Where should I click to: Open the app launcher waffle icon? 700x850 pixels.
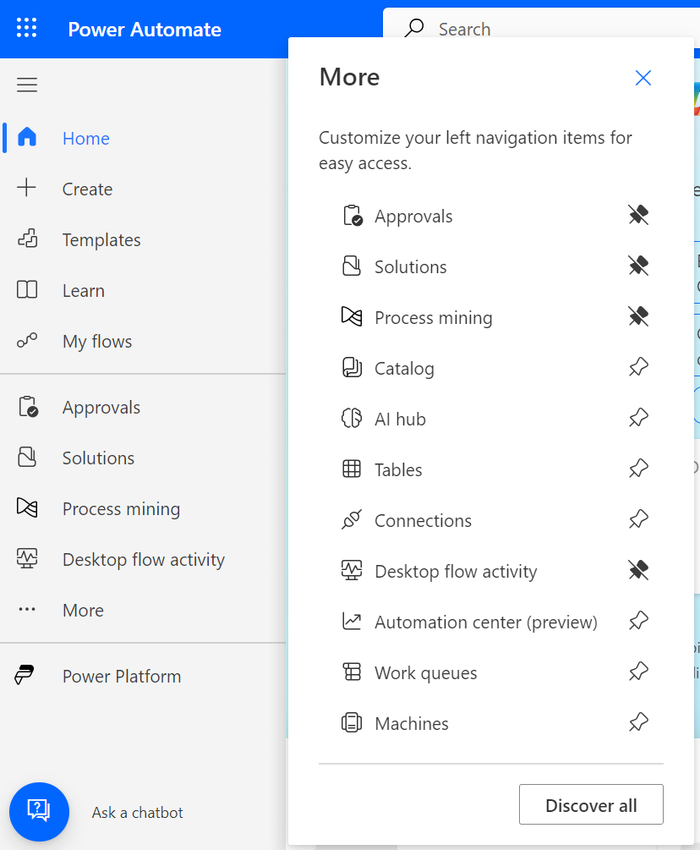[x=27, y=28]
